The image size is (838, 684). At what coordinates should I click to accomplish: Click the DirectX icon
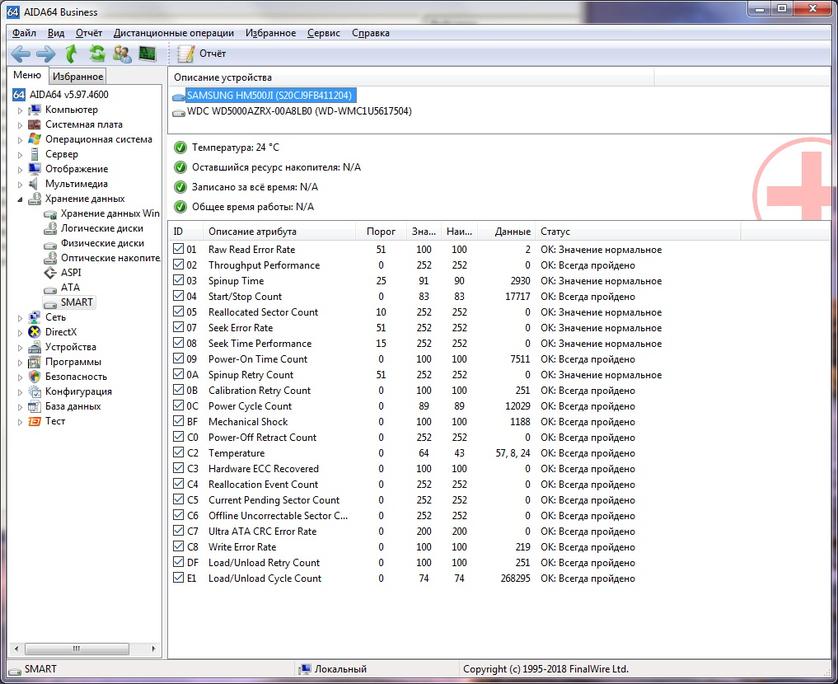pos(35,332)
